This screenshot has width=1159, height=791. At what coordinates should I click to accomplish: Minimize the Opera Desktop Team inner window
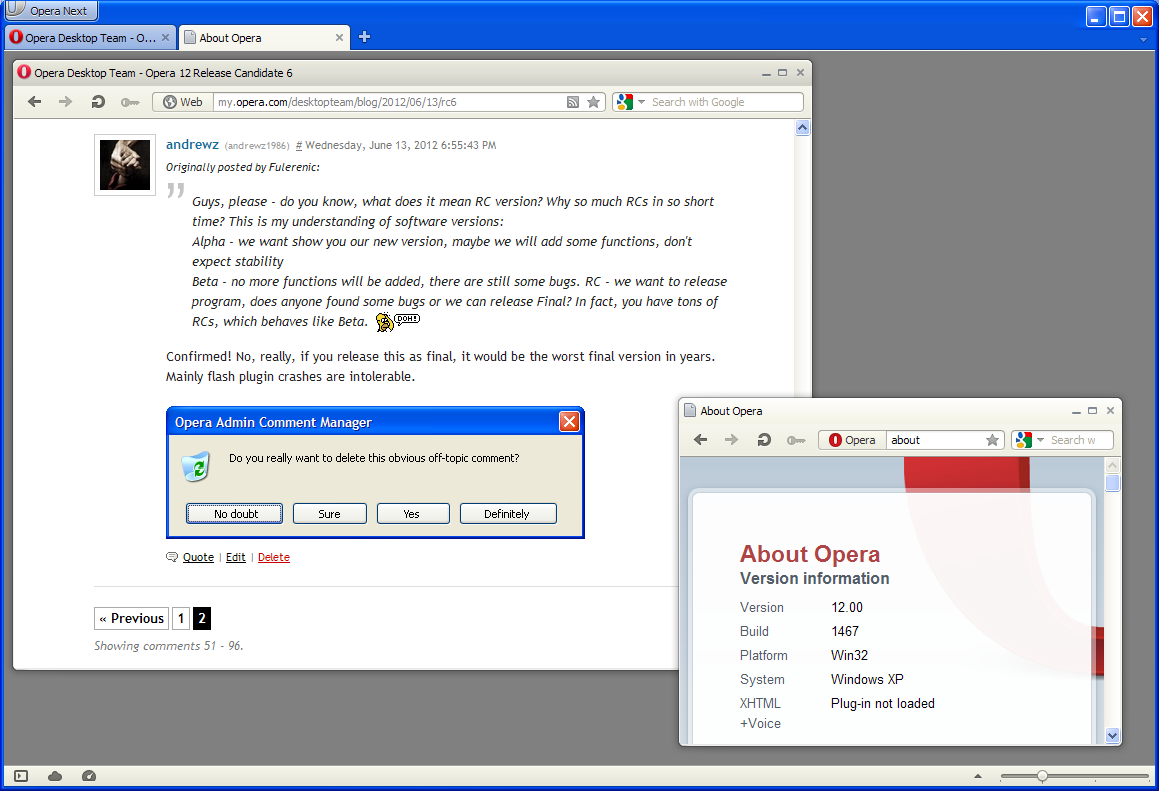[767, 73]
